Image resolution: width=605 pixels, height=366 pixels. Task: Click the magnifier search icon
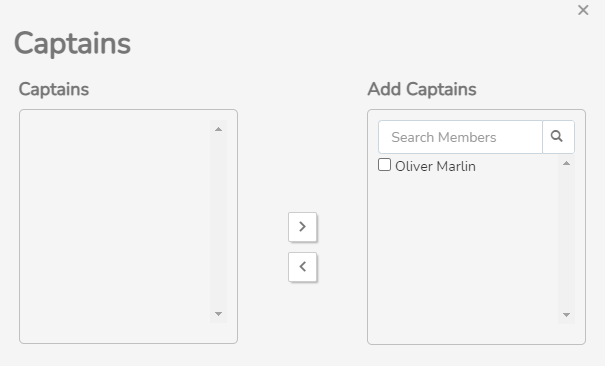(x=558, y=137)
